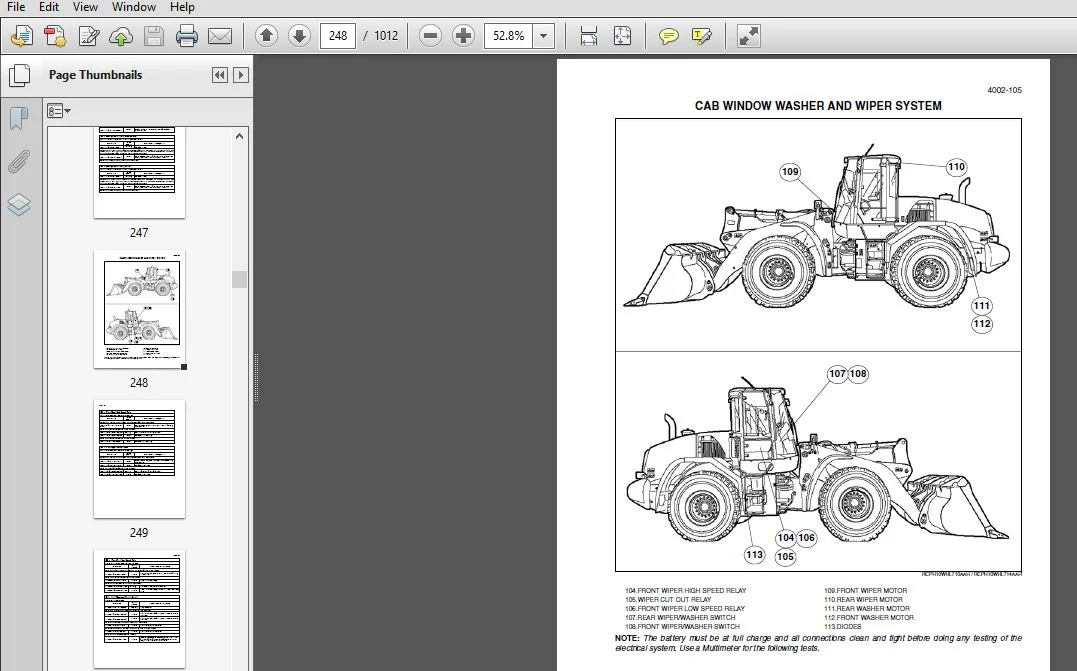This screenshot has height=671, width=1077.
Task: Select the page 249 thumbnail
Action: pyautogui.click(x=139, y=459)
